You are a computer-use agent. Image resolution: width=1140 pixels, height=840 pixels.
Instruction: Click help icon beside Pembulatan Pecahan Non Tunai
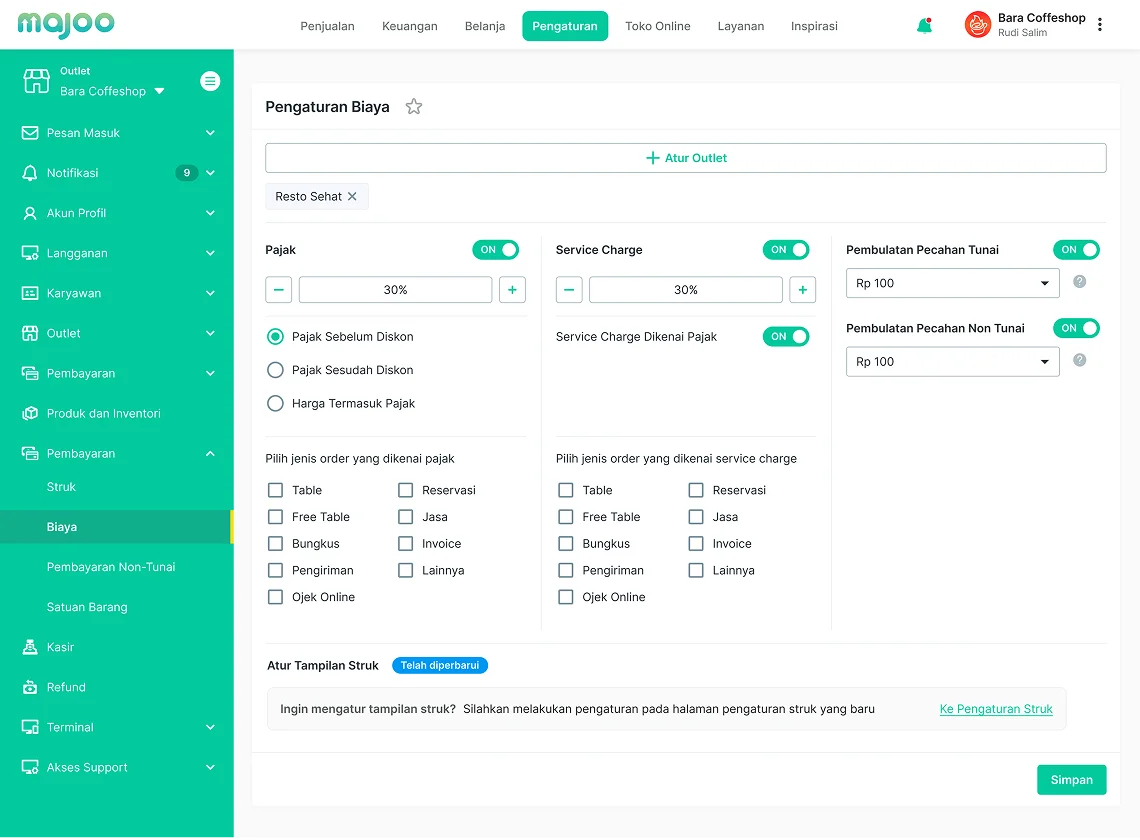(1079, 360)
